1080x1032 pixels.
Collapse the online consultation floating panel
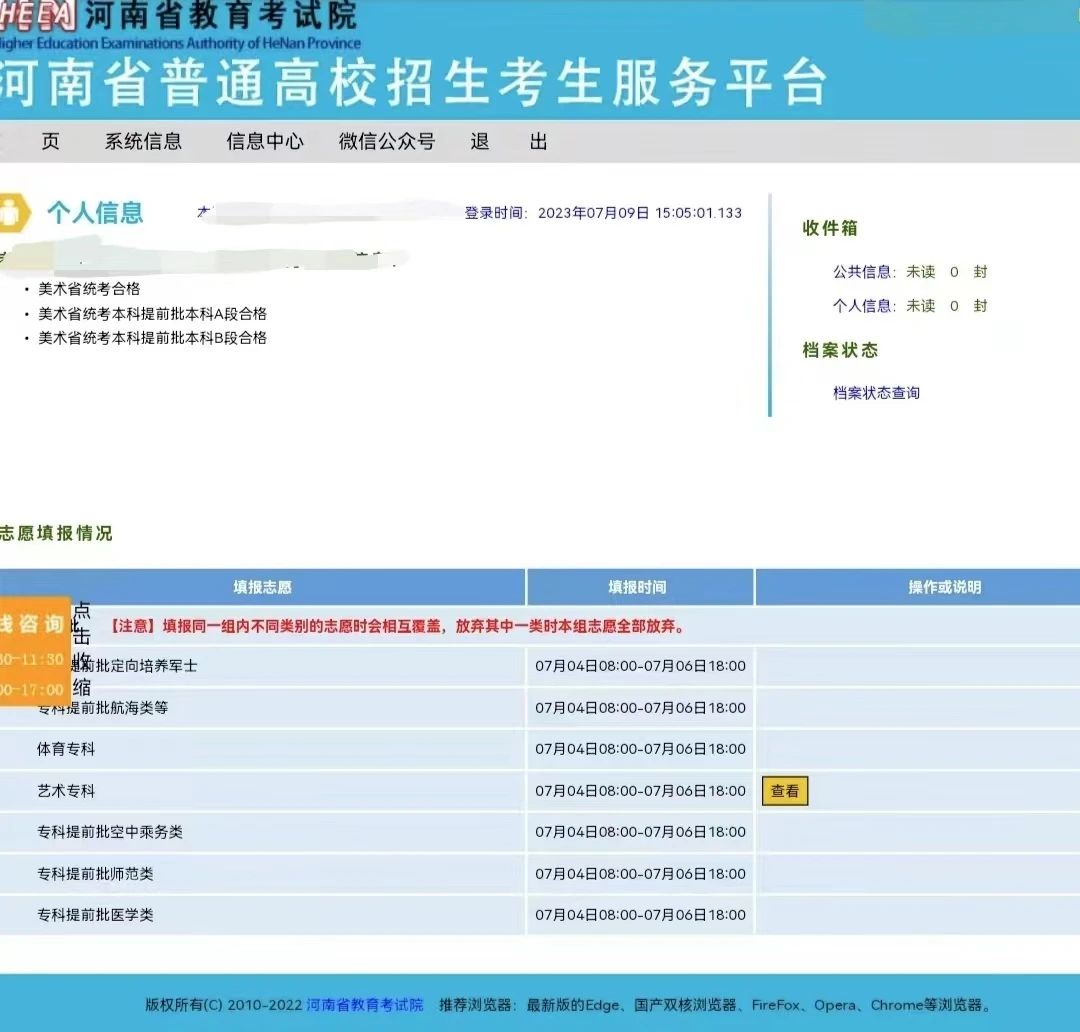click(x=82, y=648)
